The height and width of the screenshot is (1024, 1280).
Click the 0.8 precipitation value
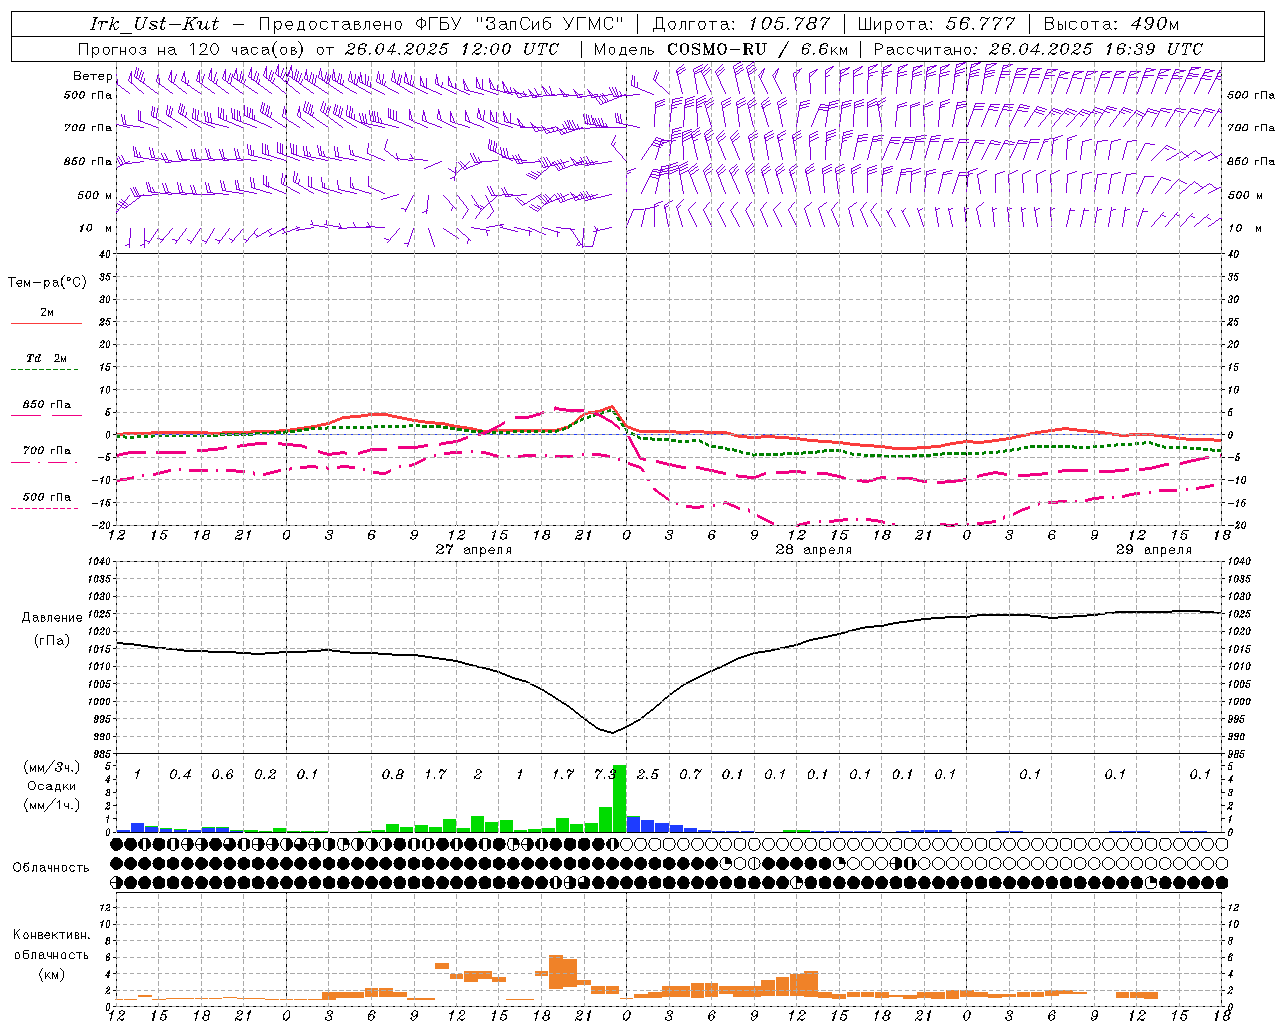point(393,774)
